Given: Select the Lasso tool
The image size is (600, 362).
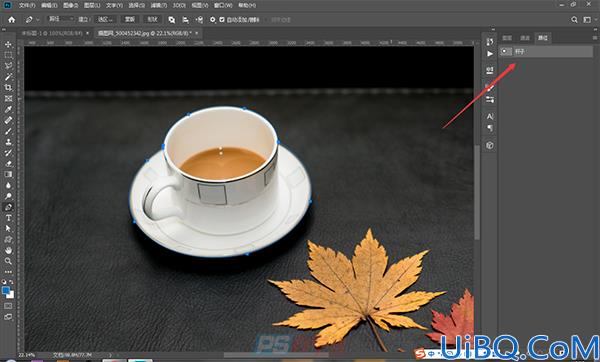Looking at the screenshot, I should pos(8,66).
